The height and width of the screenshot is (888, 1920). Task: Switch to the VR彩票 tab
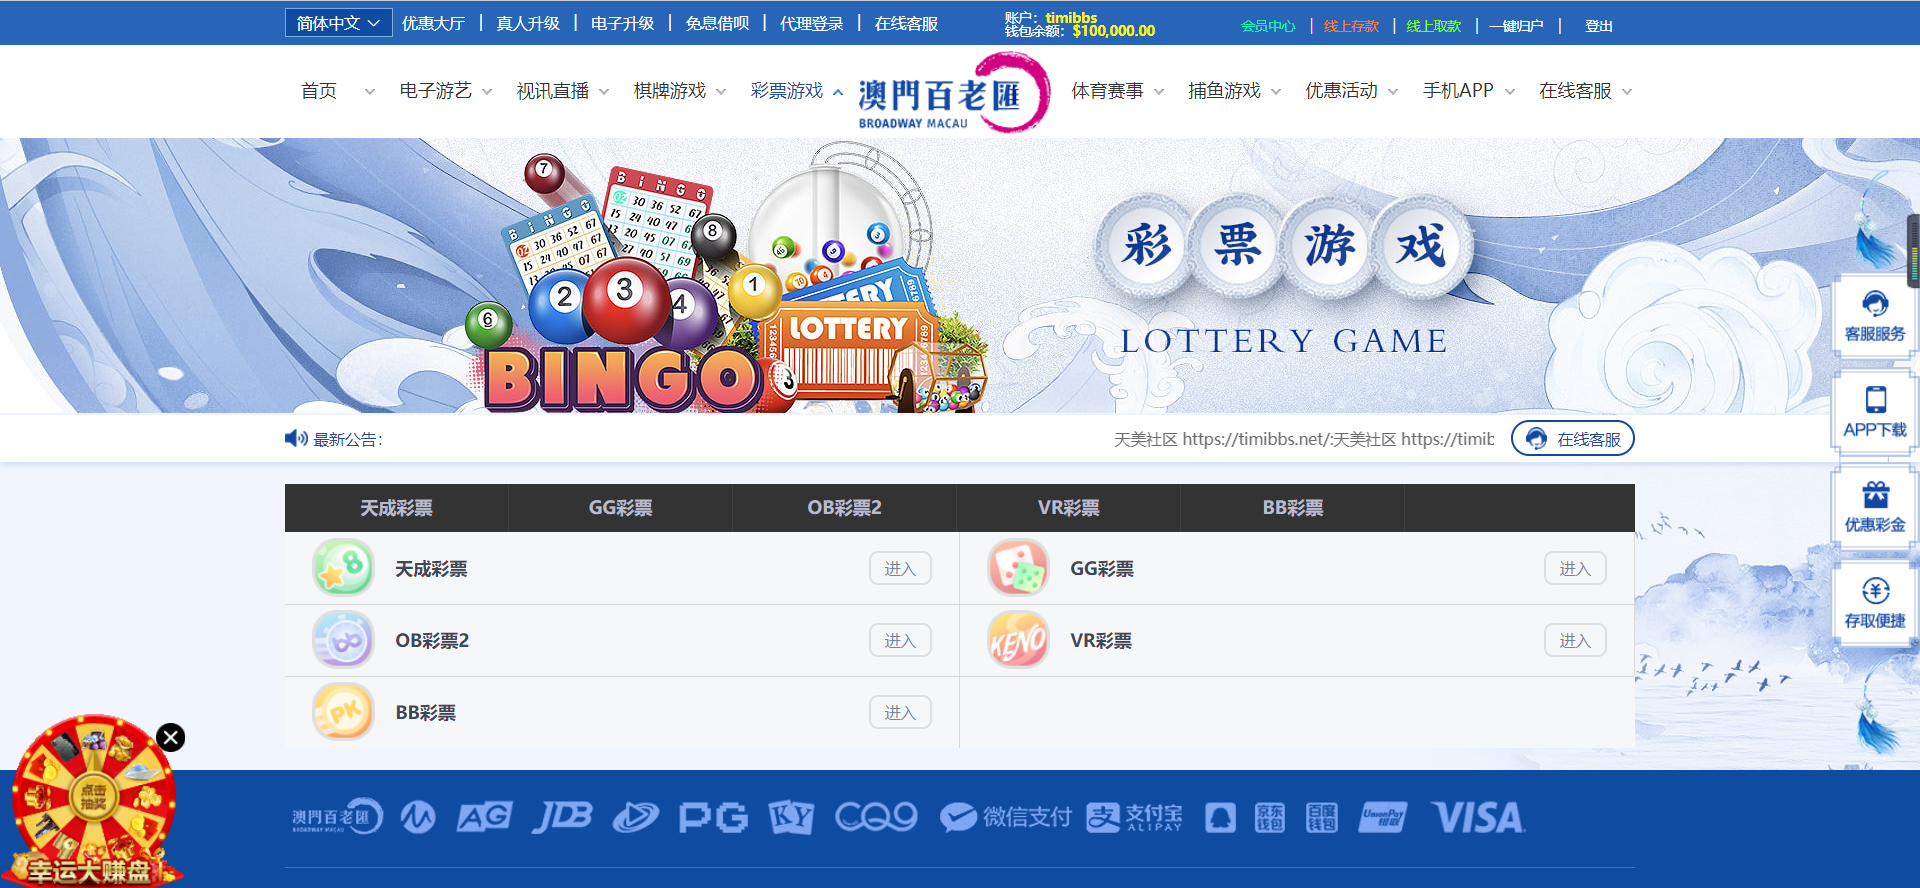[x=1068, y=508]
